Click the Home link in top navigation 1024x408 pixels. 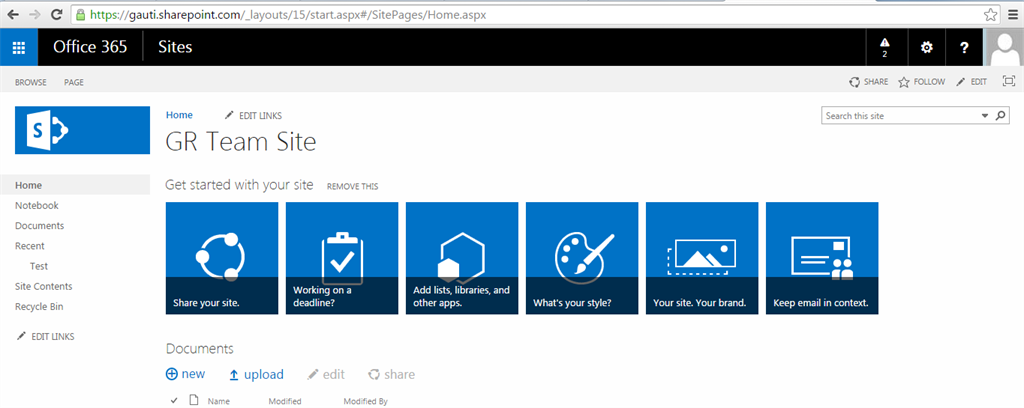click(179, 115)
